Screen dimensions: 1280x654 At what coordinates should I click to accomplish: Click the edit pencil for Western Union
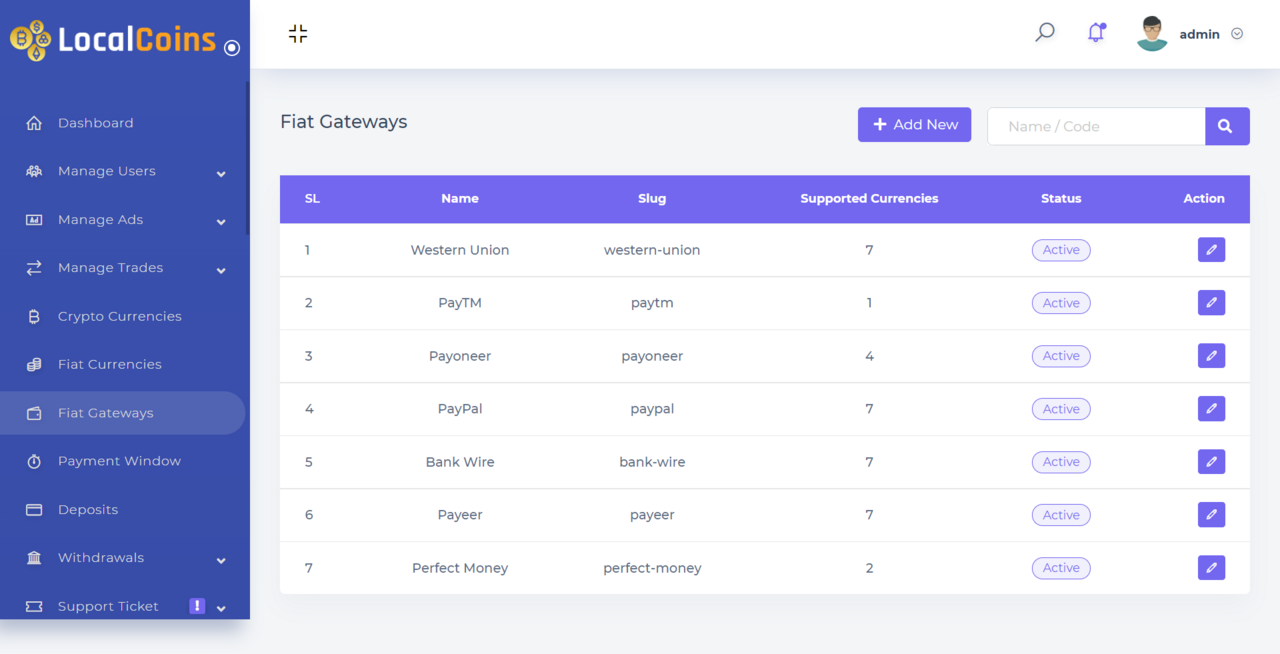click(x=1211, y=250)
